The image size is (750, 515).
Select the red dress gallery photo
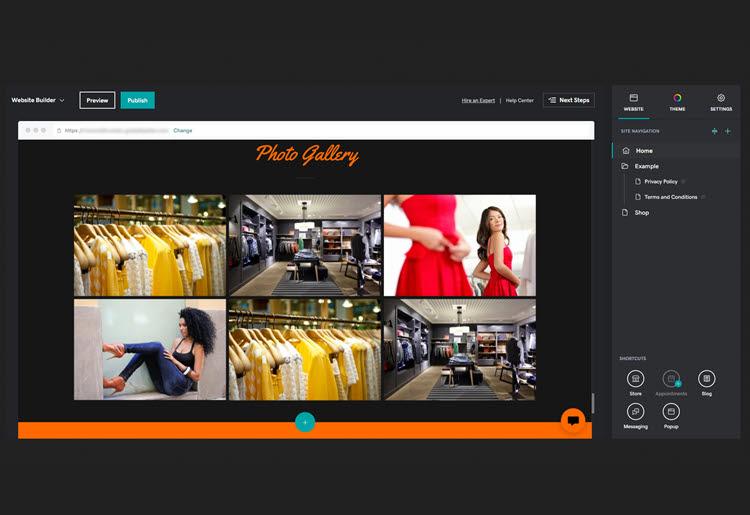[x=459, y=245]
